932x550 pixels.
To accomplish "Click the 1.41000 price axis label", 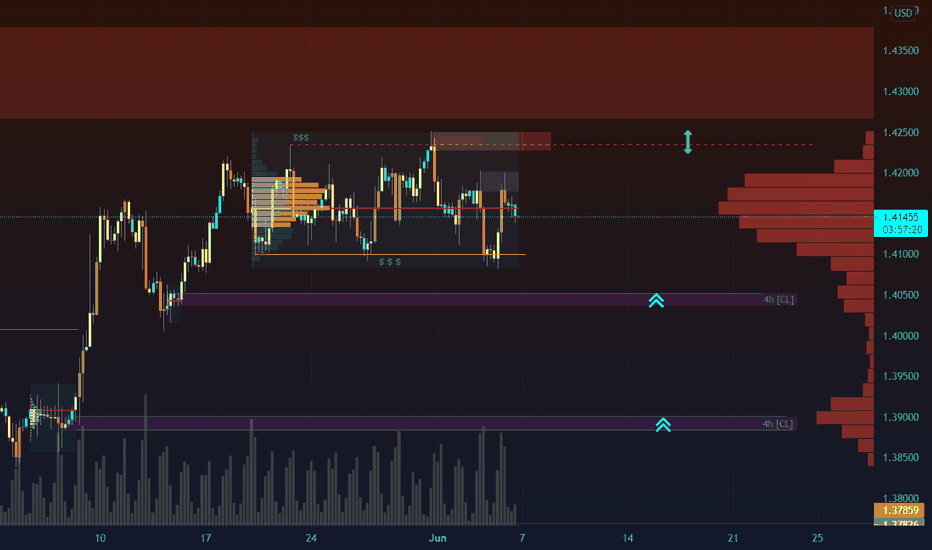I will [900, 254].
